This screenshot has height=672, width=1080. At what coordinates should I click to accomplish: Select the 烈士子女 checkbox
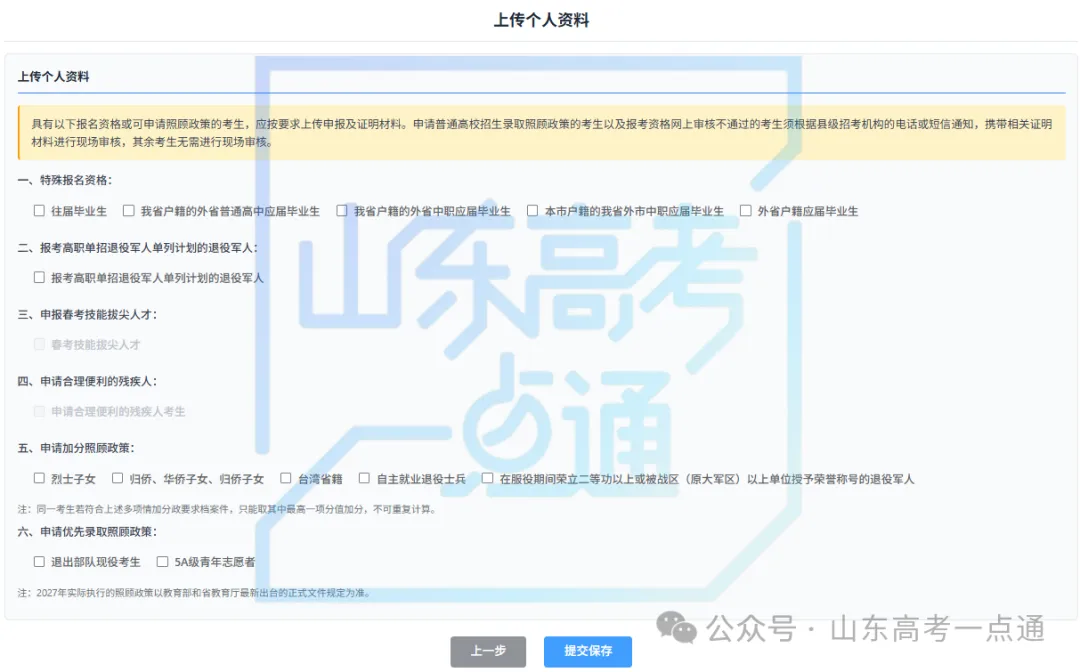click(39, 478)
